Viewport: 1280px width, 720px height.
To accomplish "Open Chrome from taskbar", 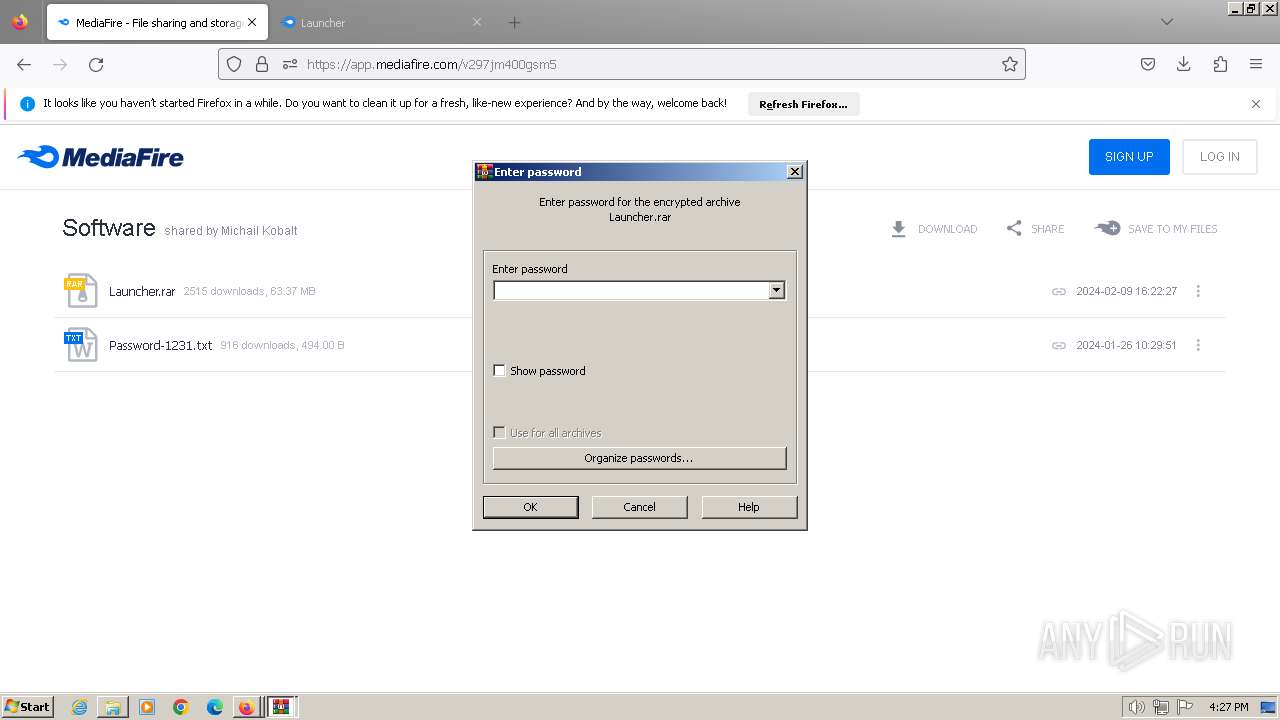I will (181, 707).
